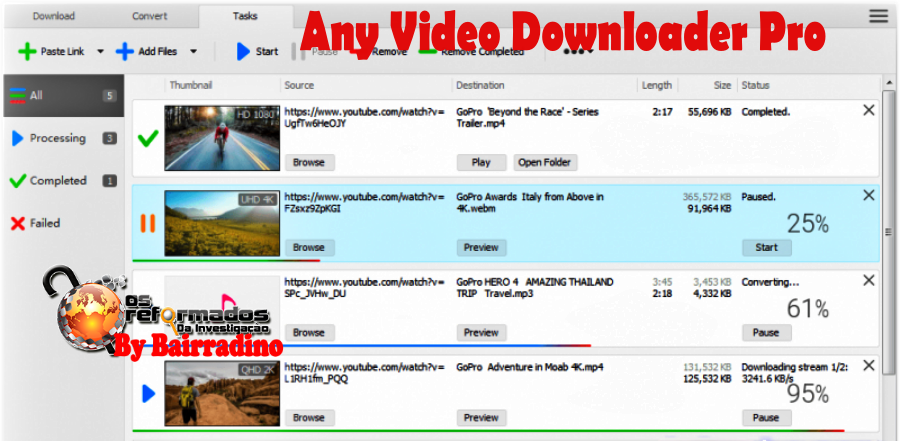Remove the Adventure in Moab task with X

point(869,365)
